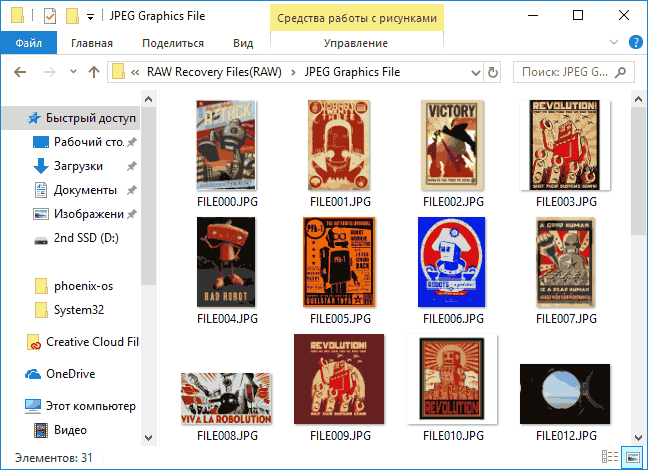The image size is (648, 470).
Task: Open the Управление ribbon tab
Action: 356,43
